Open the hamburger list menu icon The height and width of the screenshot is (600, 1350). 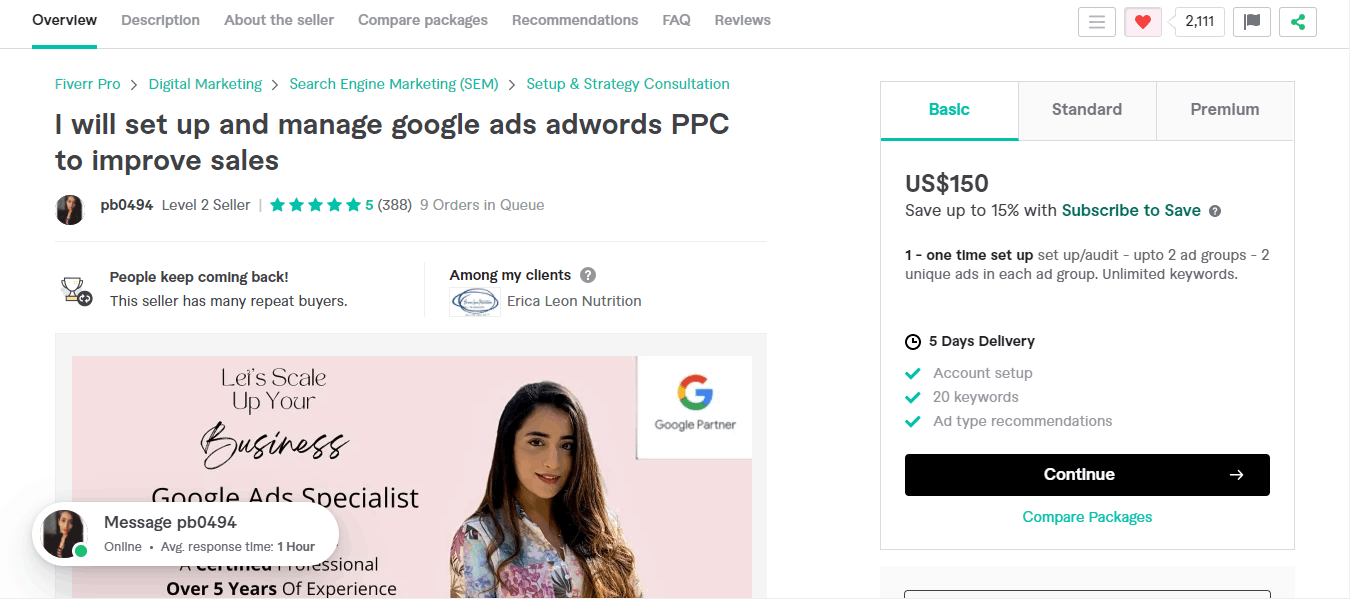(x=1097, y=22)
